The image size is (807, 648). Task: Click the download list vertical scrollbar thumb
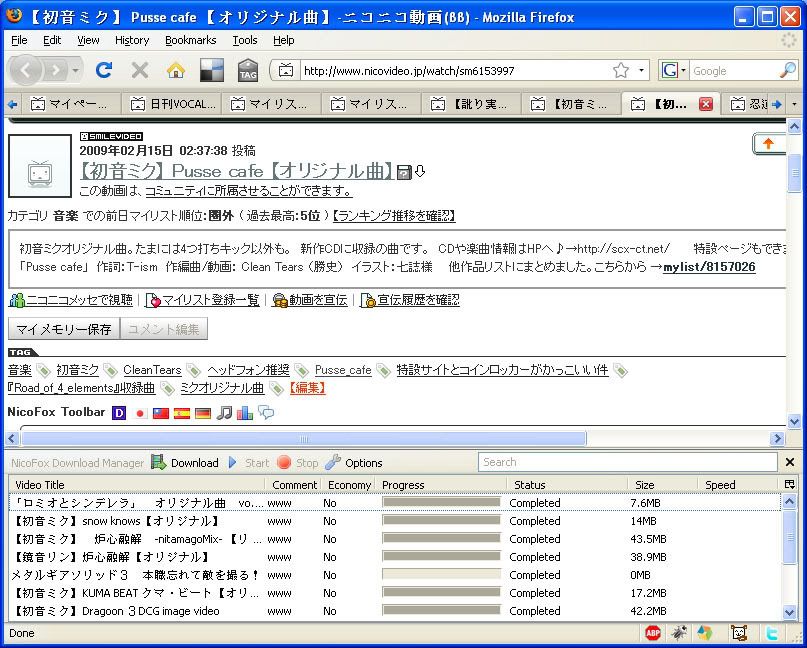click(x=790, y=538)
